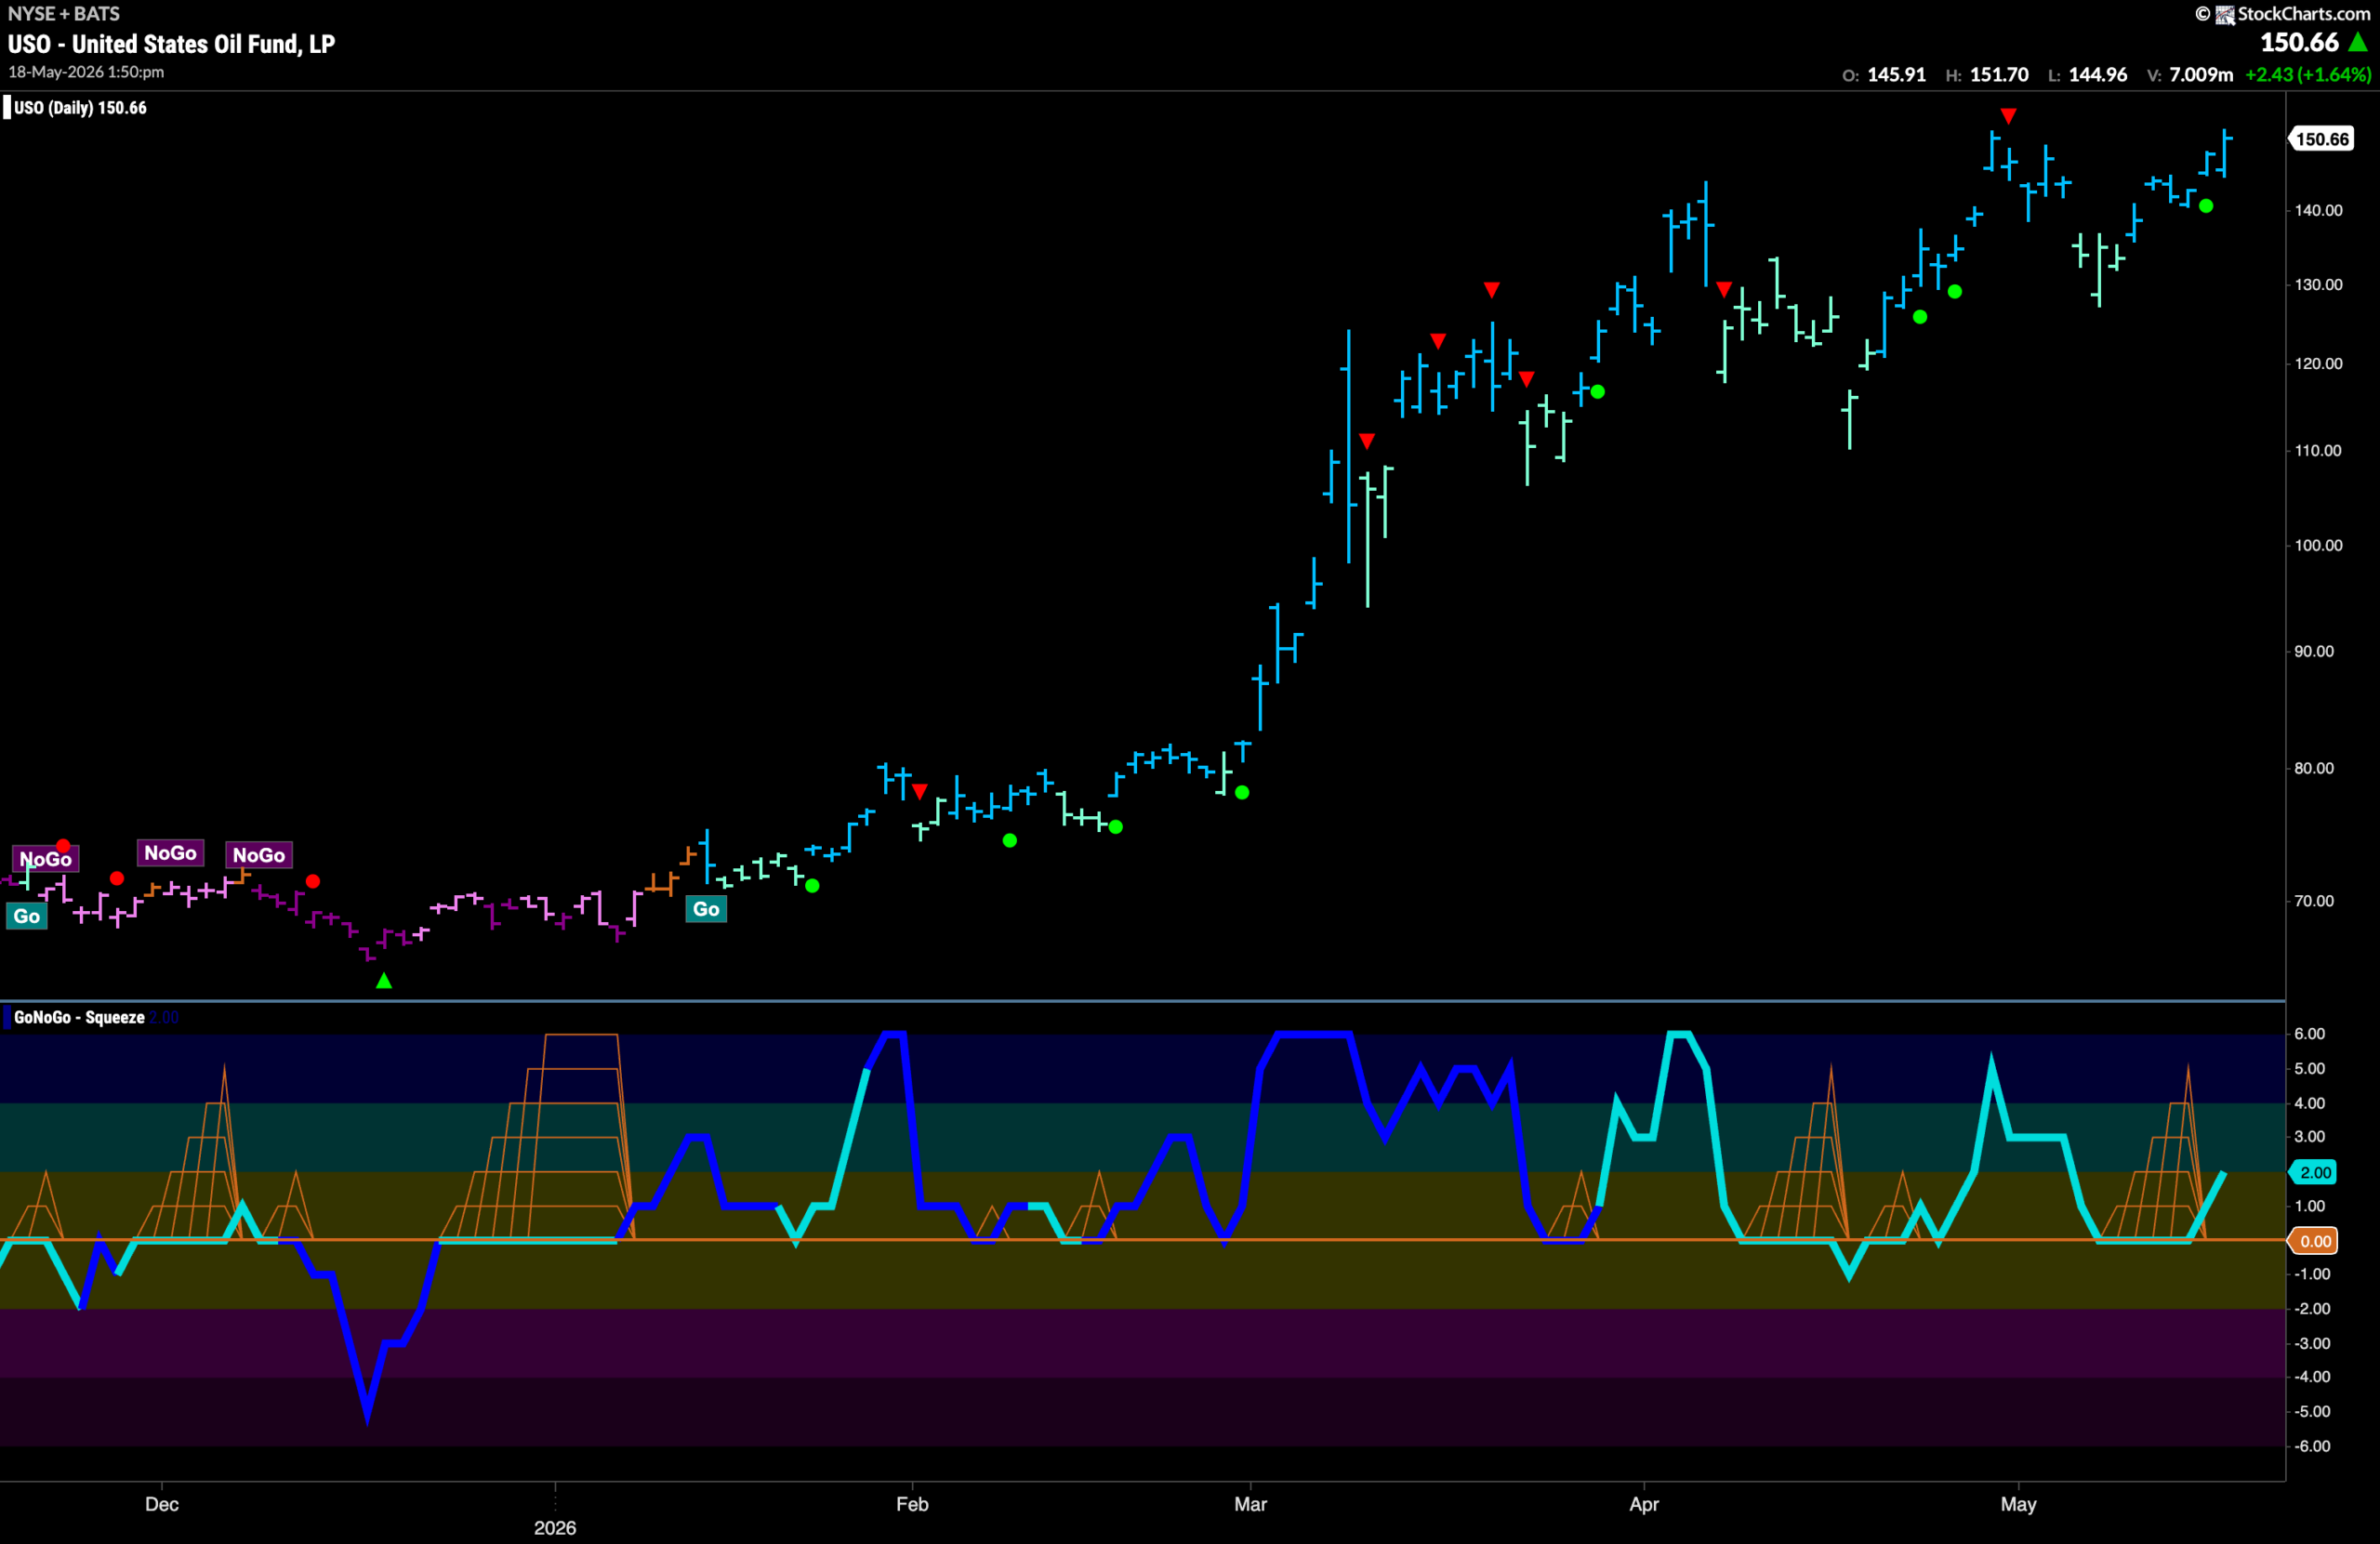
Task: Click the StockCharts.com logo icon
Action: tap(2224, 14)
